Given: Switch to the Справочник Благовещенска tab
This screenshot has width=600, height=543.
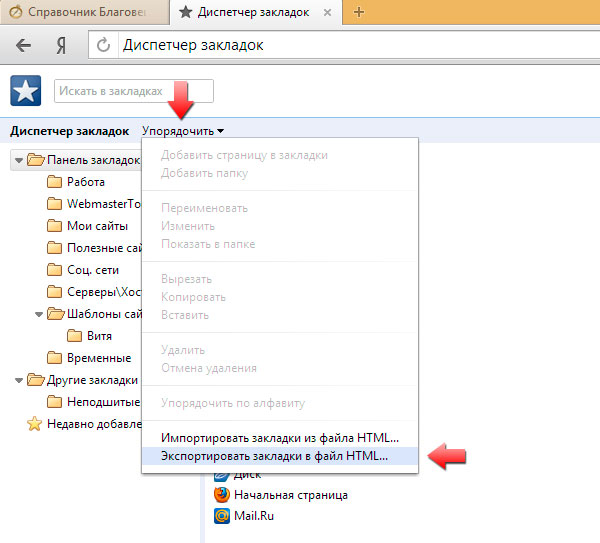Looking at the screenshot, I should click(x=84, y=12).
